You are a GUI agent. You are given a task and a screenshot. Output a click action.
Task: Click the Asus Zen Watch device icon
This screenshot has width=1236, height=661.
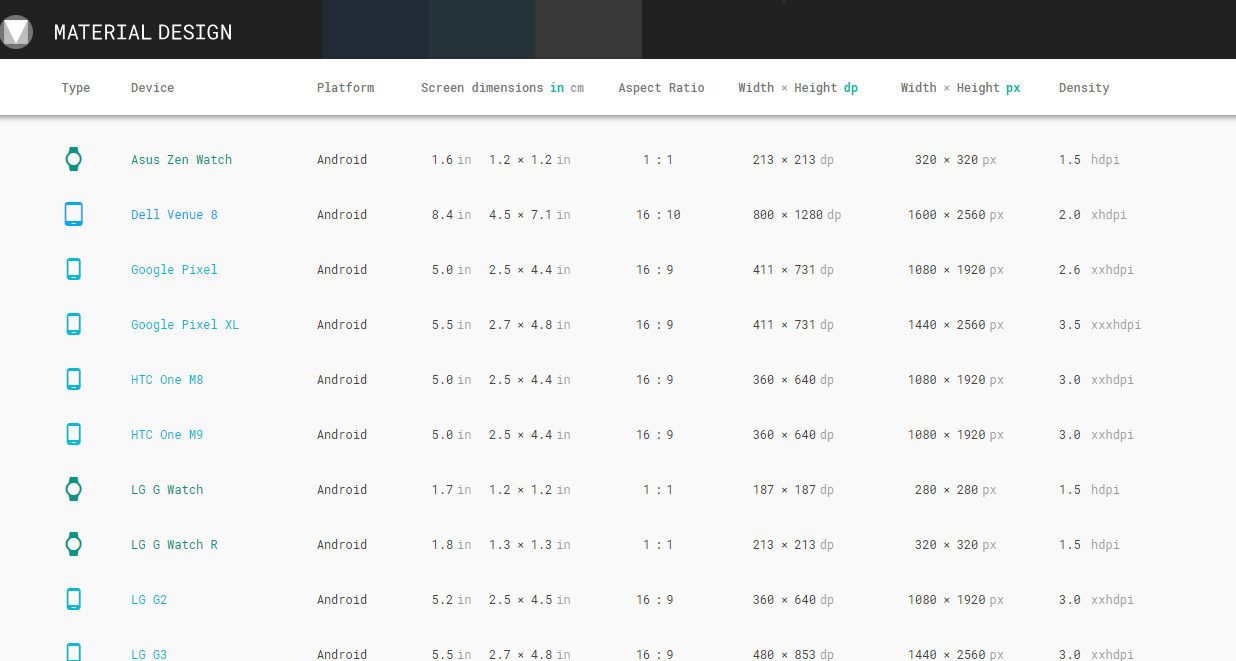pos(73,159)
